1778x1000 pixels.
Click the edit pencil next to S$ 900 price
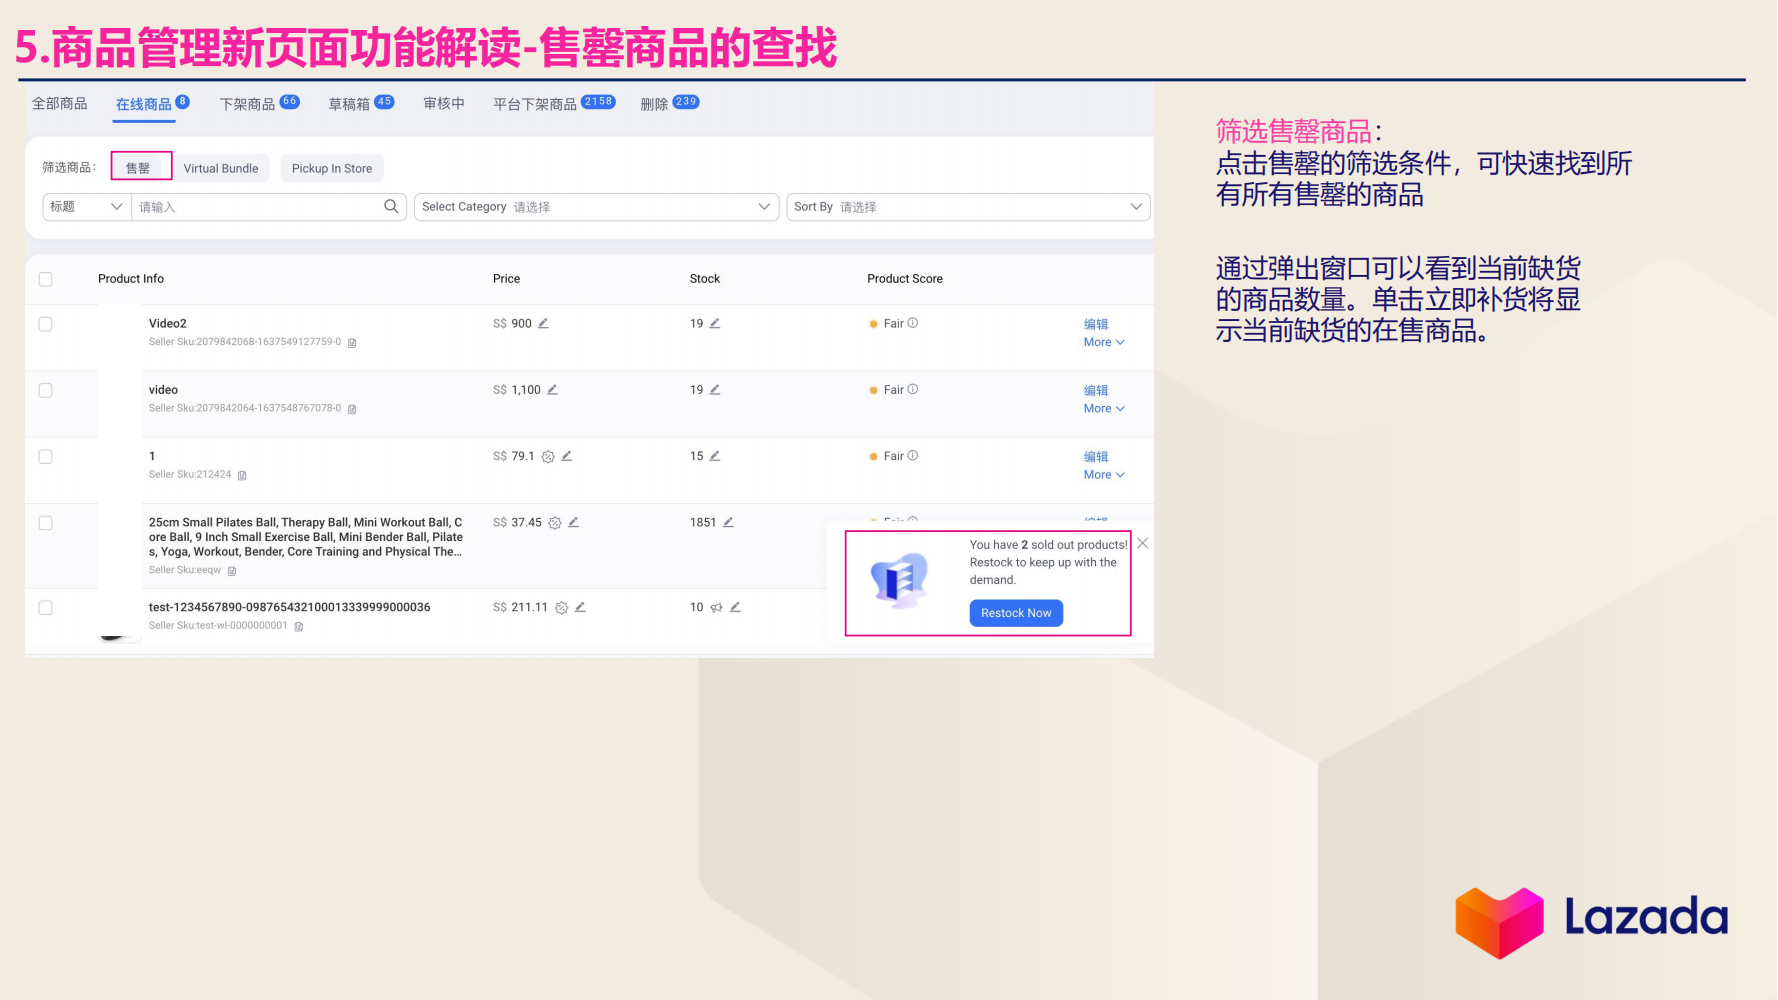coord(542,323)
